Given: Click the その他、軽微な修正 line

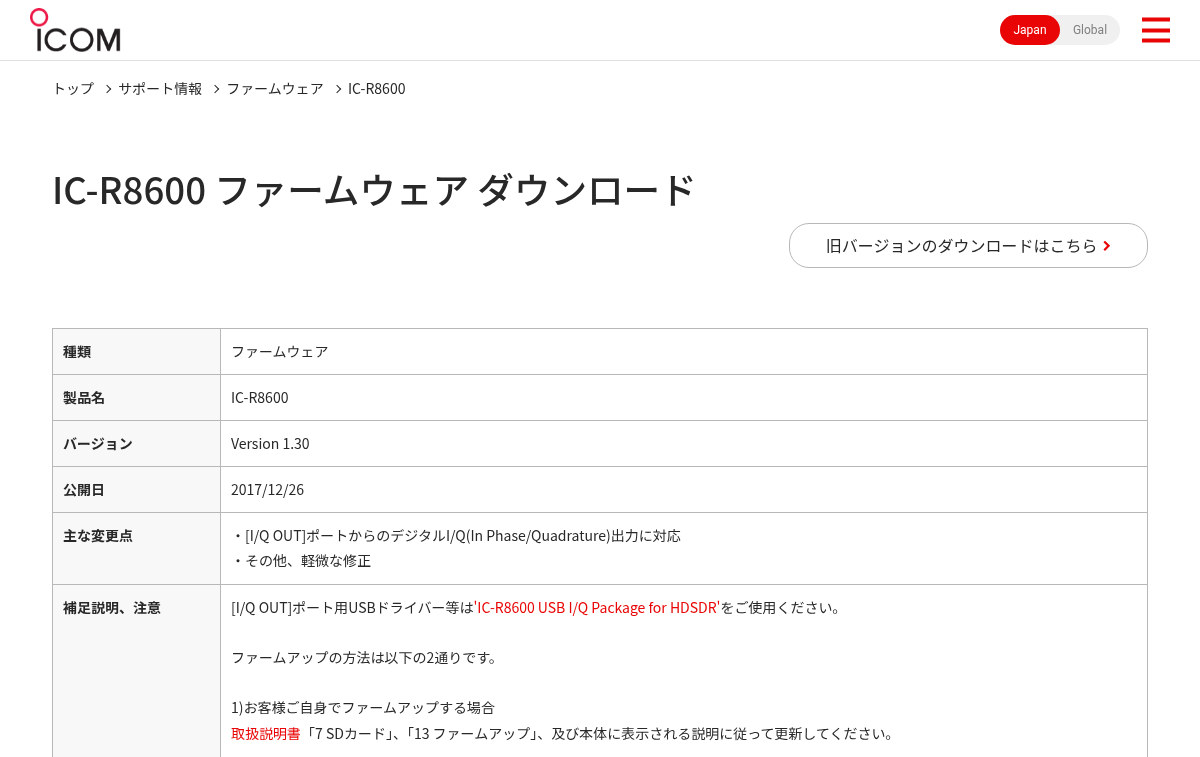Looking at the screenshot, I should click(x=301, y=560).
